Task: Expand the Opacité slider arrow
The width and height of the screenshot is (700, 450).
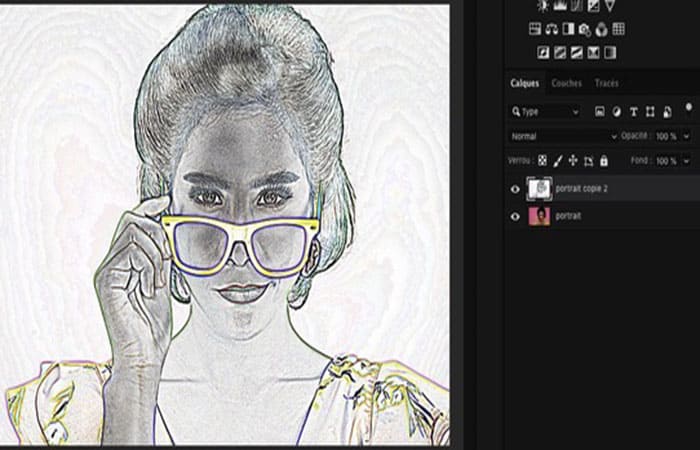Action: (687, 136)
